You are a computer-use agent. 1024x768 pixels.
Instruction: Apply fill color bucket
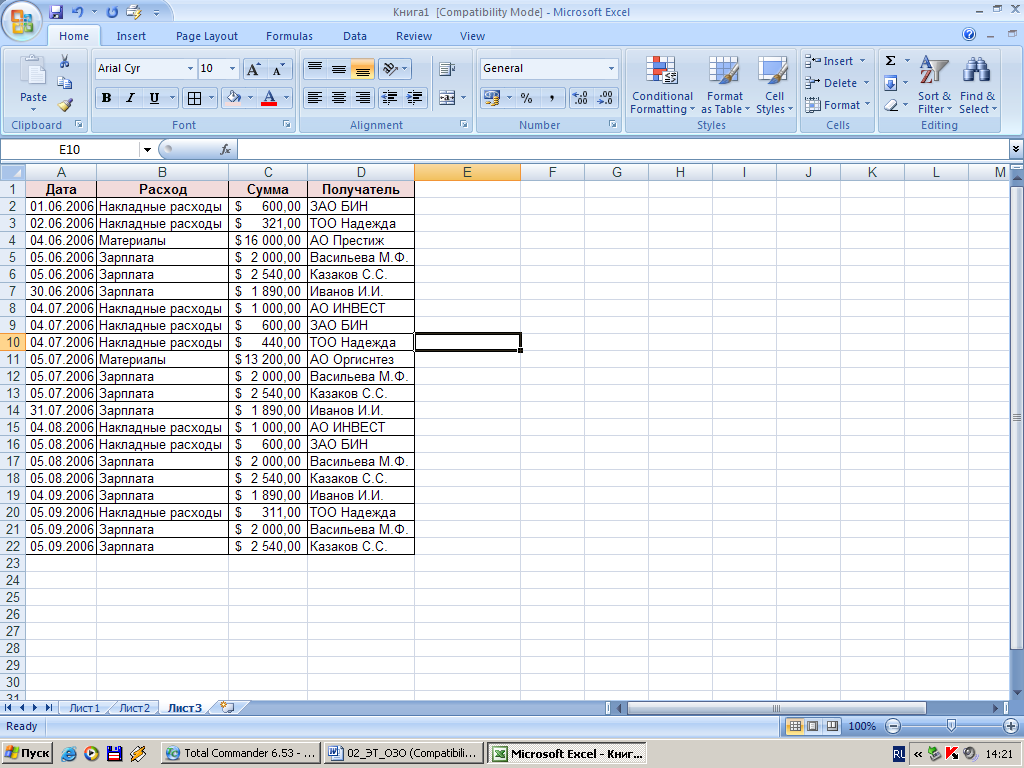pyautogui.click(x=233, y=99)
